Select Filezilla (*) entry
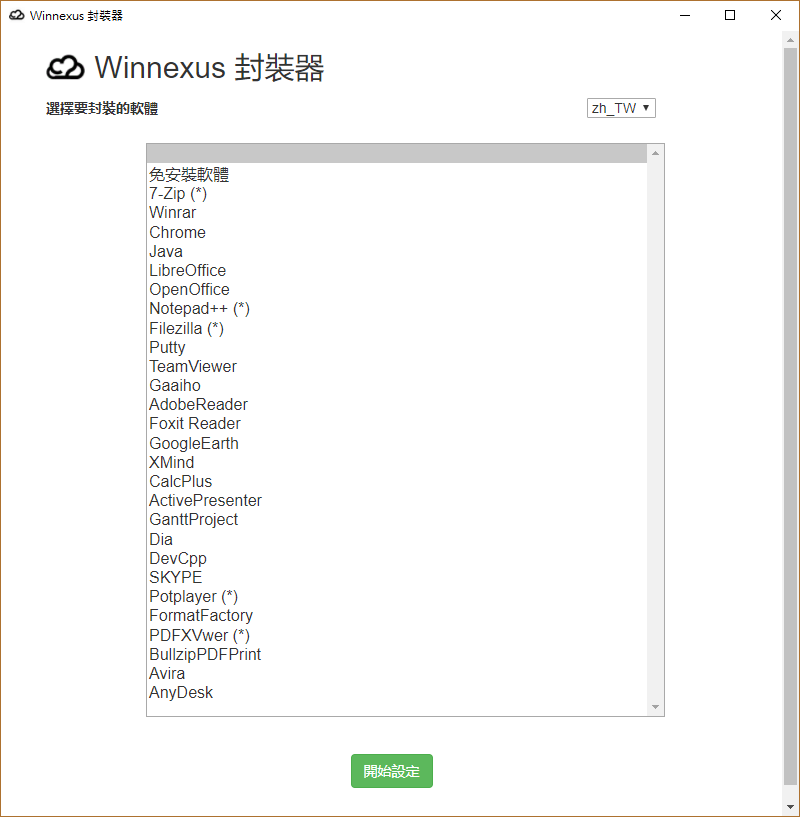 pyautogui.click(x=397, y=328)
